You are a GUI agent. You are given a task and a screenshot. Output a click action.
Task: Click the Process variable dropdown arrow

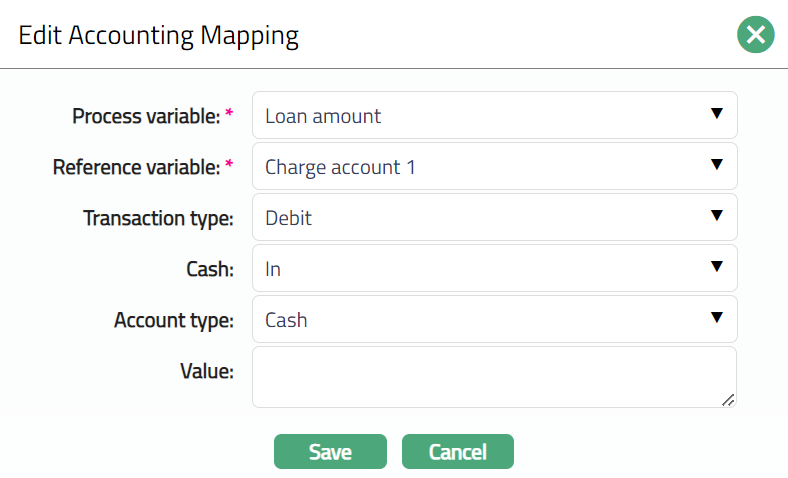pyautogui.click(x=716, y=115)
